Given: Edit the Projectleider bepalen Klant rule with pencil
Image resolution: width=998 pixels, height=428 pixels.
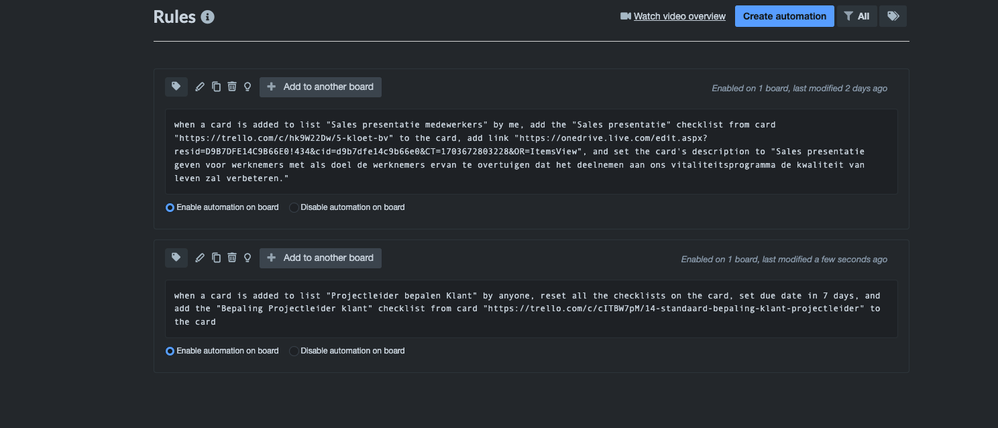Looking at the screenshot, I should [x=200, y=257].
